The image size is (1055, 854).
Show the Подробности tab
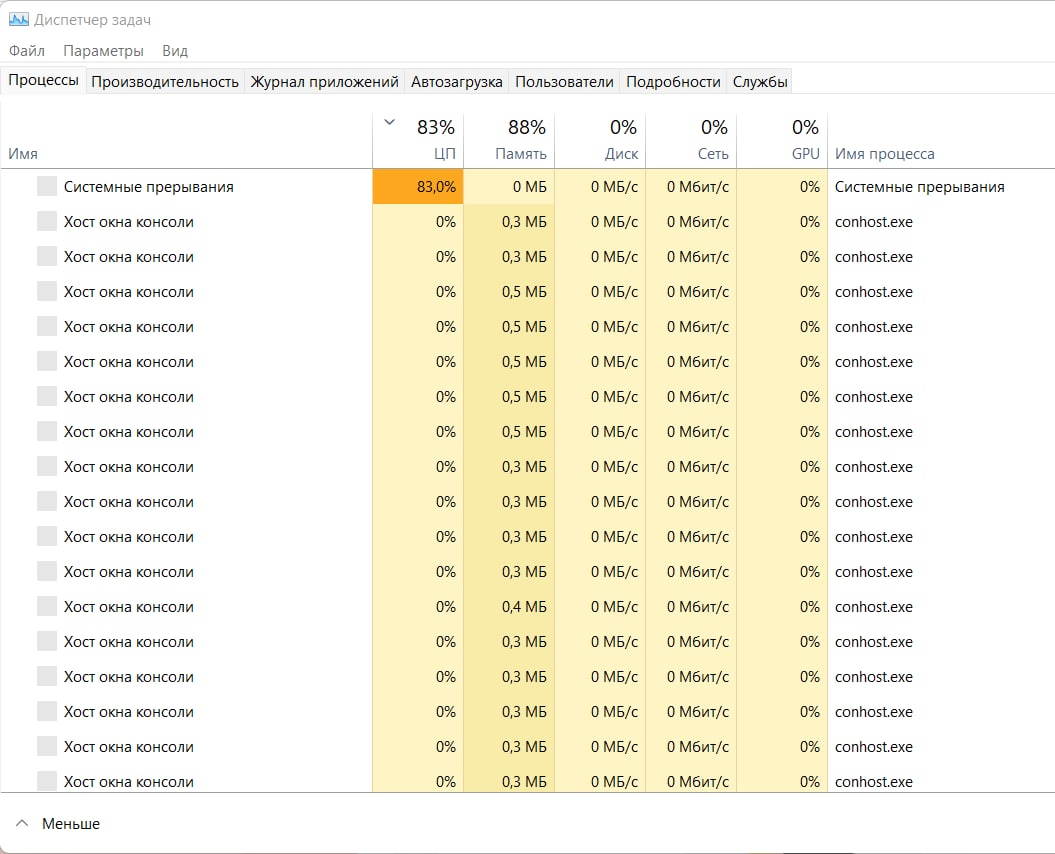coord(673,82)
